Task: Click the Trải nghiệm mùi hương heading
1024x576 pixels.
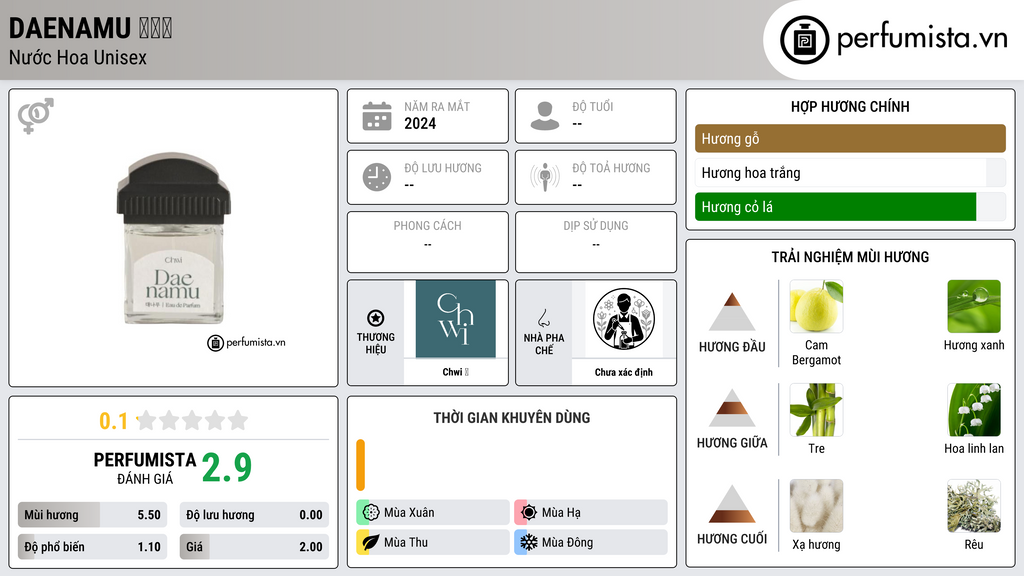Action: [x=850, y=257]
